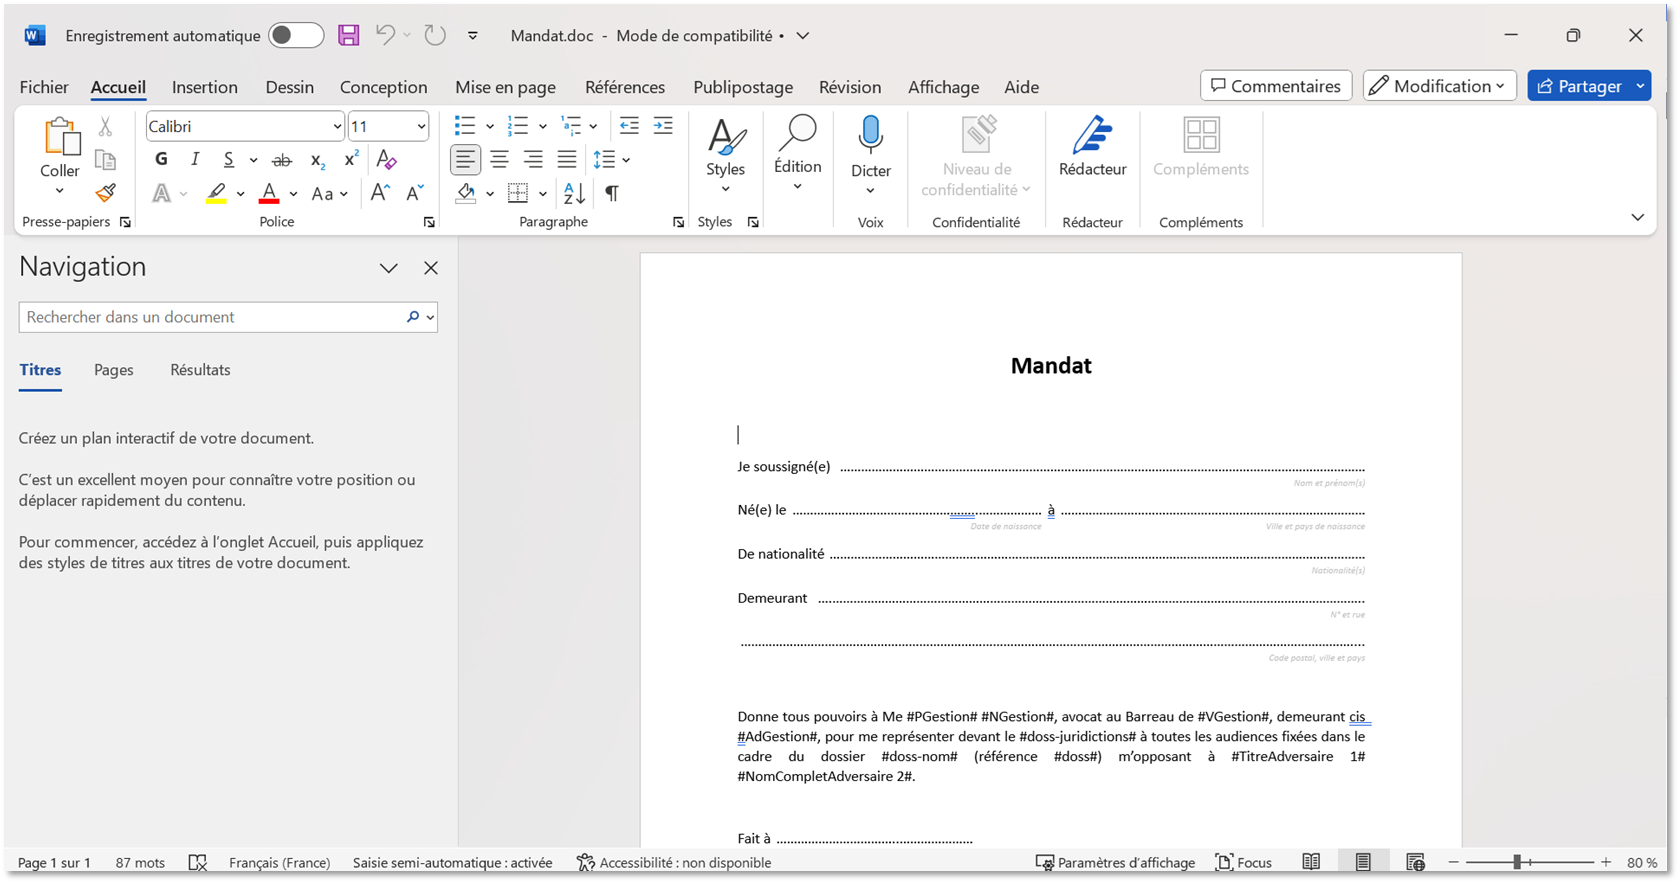Open the Commentaires button
The height and width of the screenshot is (884, 1680).
(x=1276, y=86)
